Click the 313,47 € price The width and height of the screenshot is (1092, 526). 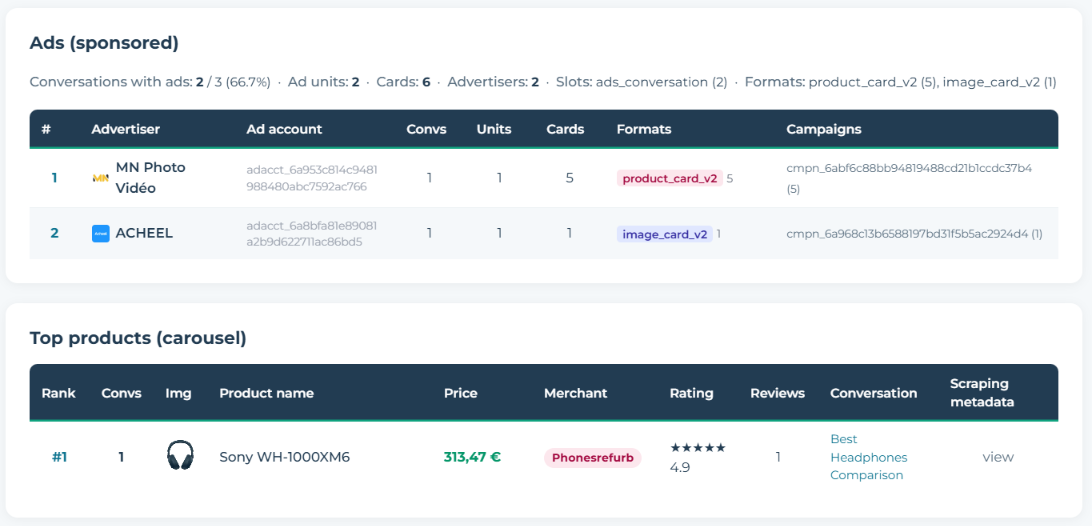point(472,458)
